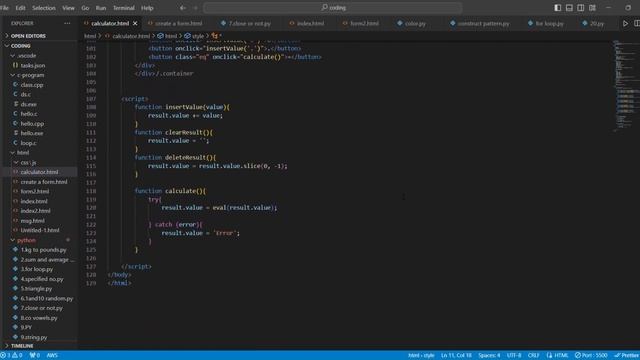Open the Selection menu
The width and height of the screenshot is (640, 360).
tap(44, 8)
